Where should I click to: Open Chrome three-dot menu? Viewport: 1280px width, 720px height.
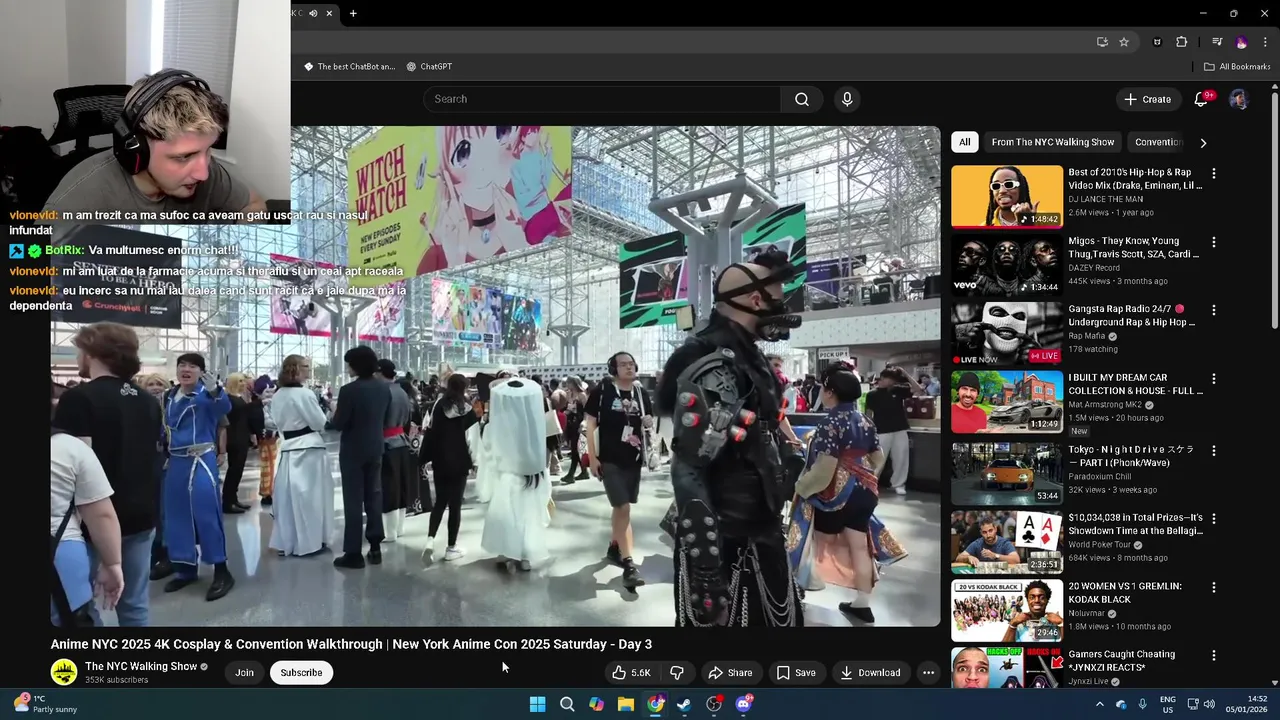pyautogui.click(x=1266, y=42)
